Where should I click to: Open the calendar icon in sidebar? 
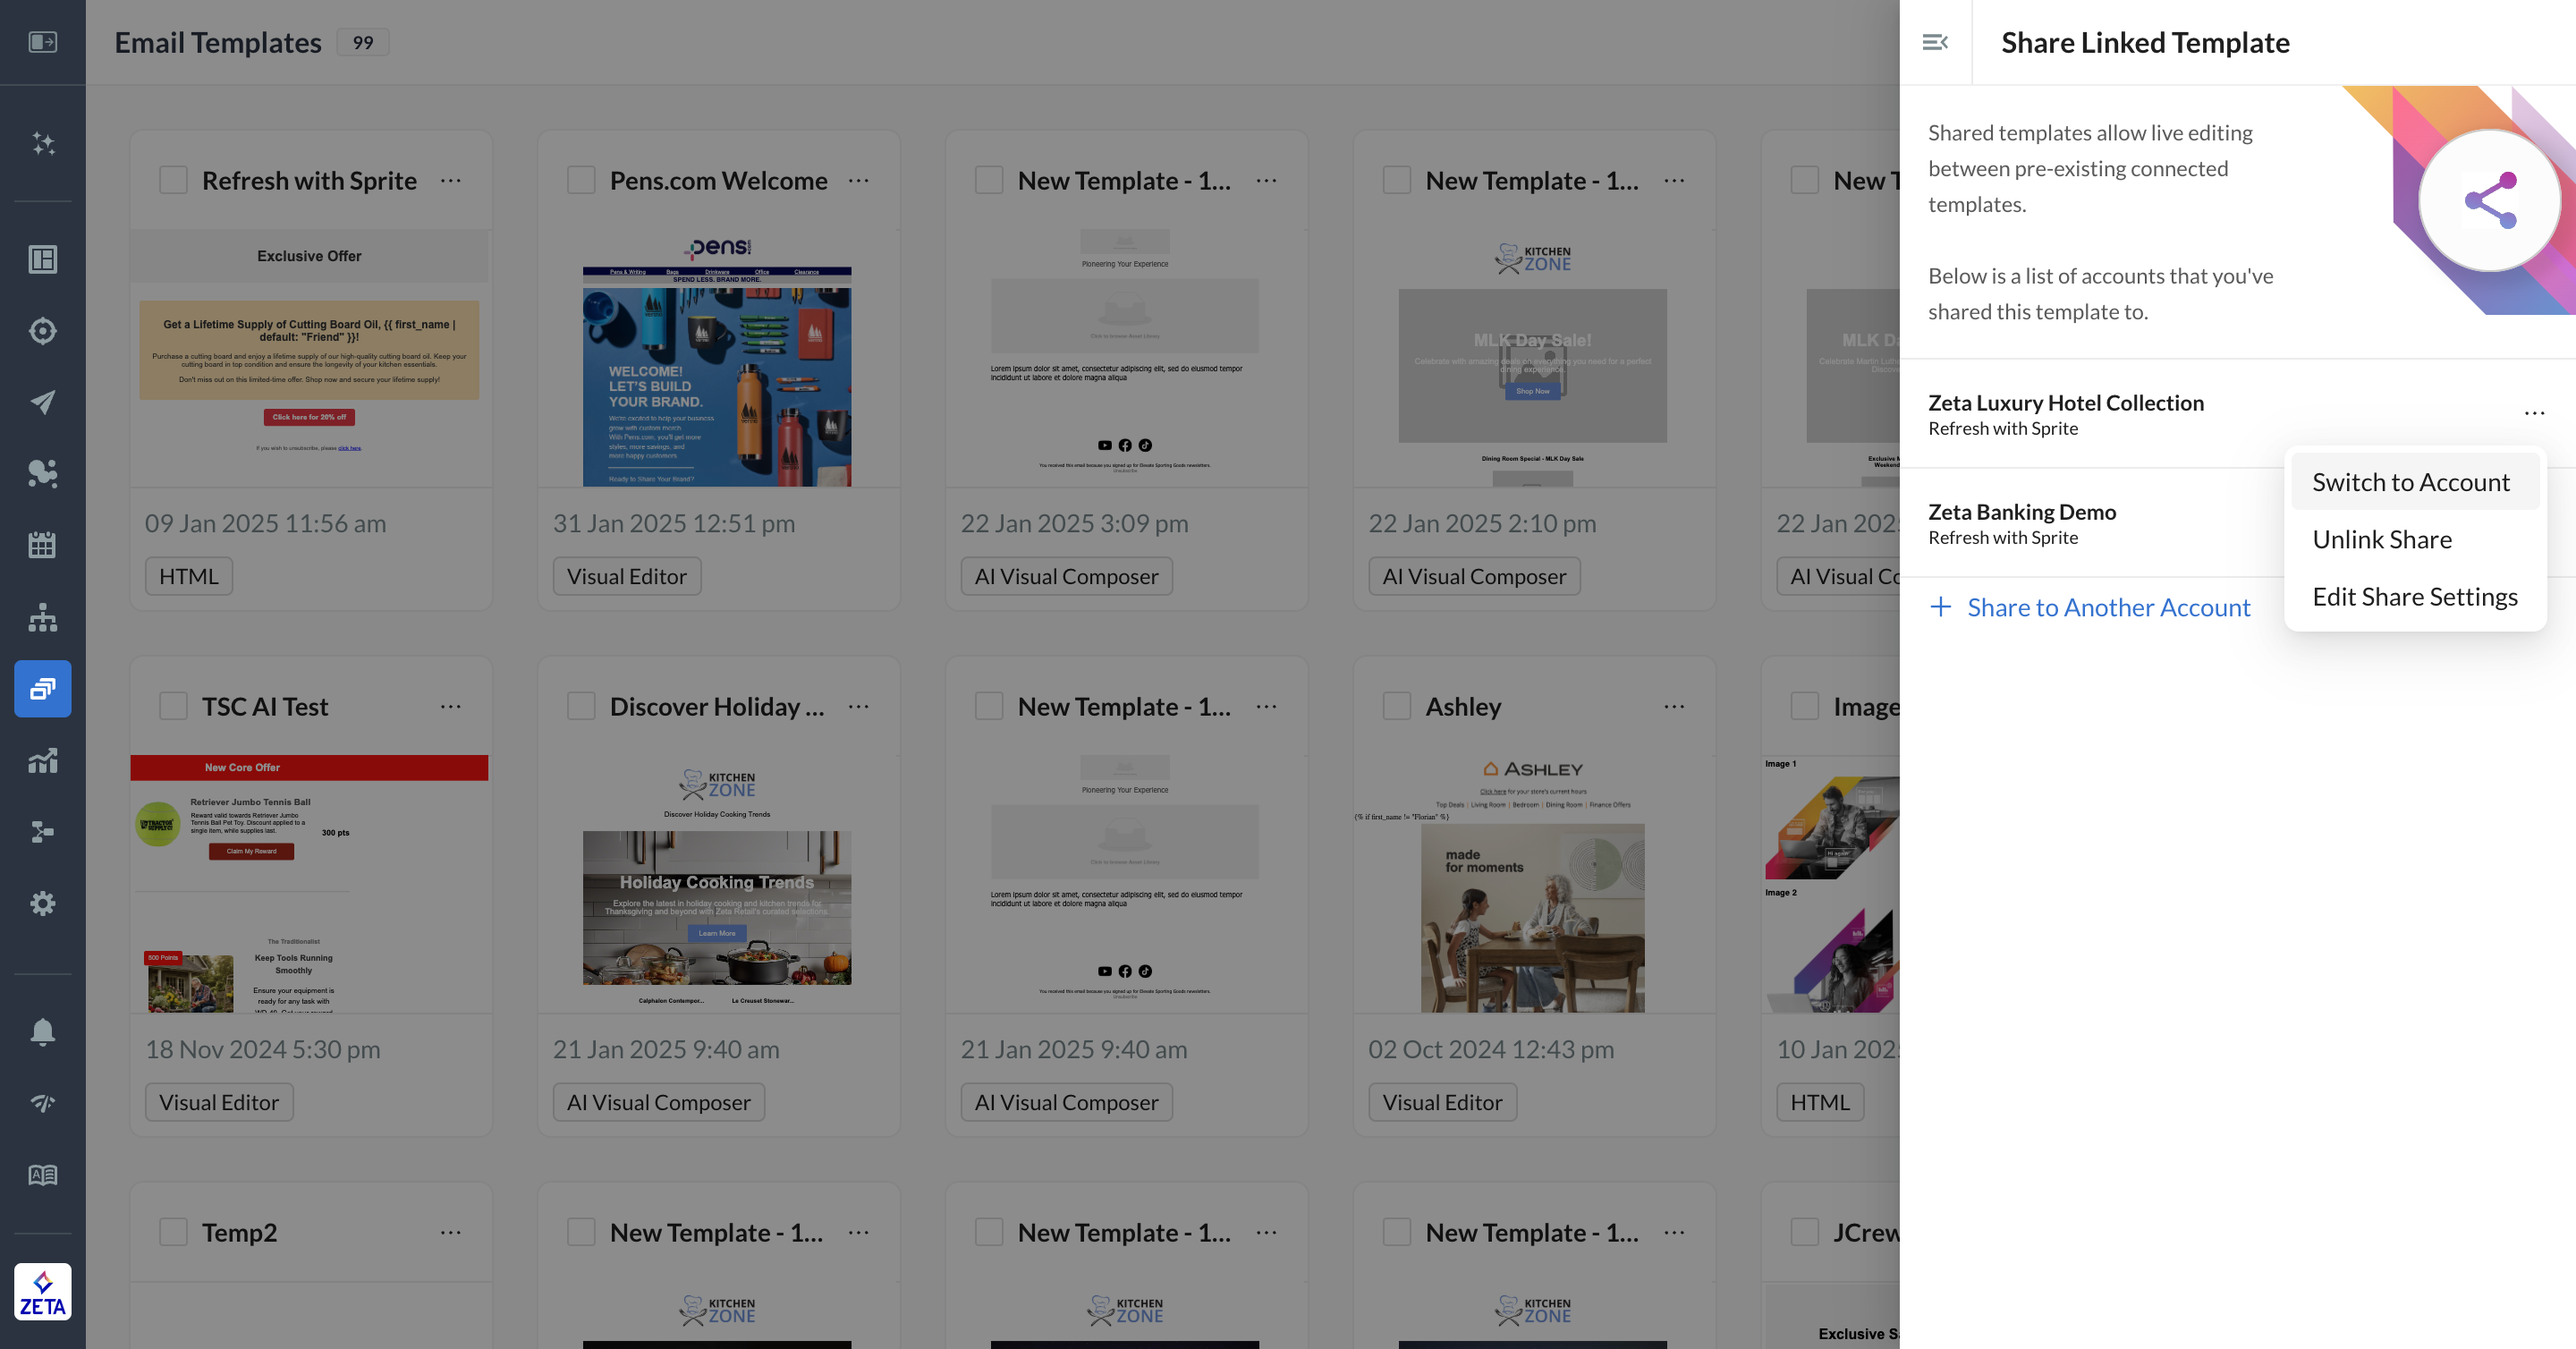(x=43, y=545)
